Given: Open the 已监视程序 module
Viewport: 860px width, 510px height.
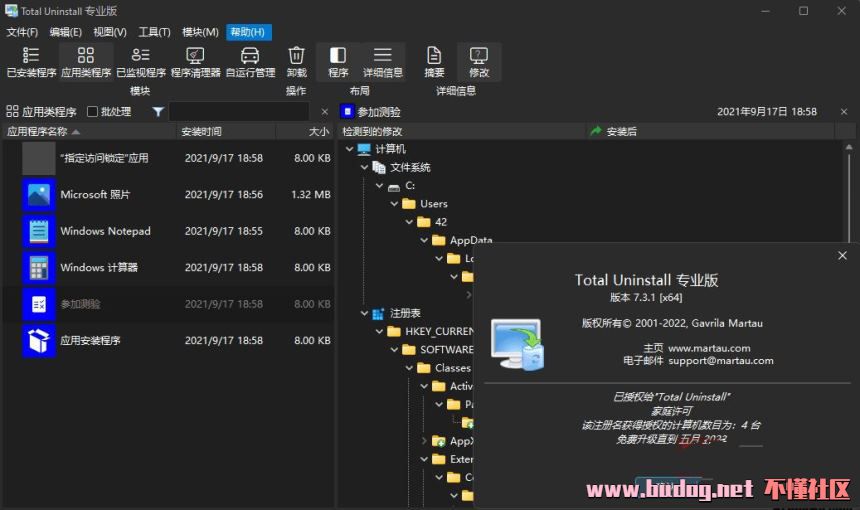Looking at the screenshot, I should coord(141,62).
